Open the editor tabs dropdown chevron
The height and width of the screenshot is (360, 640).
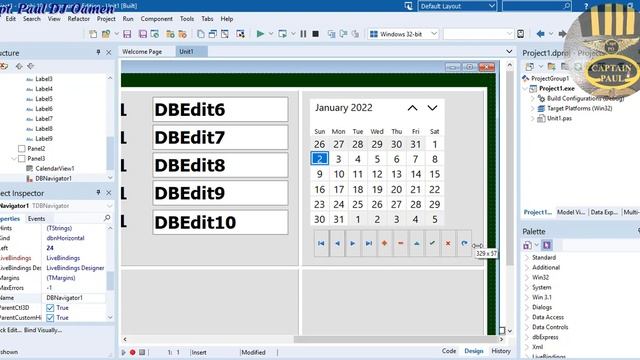click(509, 51)
